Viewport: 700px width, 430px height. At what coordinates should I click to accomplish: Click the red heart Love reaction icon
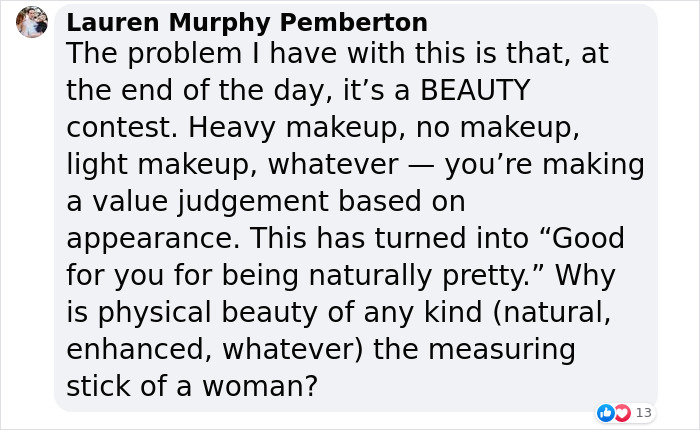[621, 412]
